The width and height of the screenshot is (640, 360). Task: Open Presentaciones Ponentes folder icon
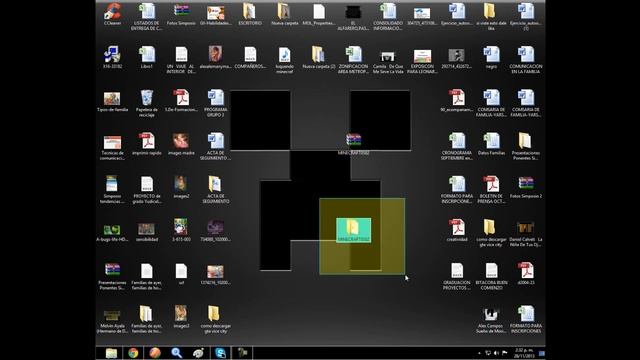(x=526, y=146)
